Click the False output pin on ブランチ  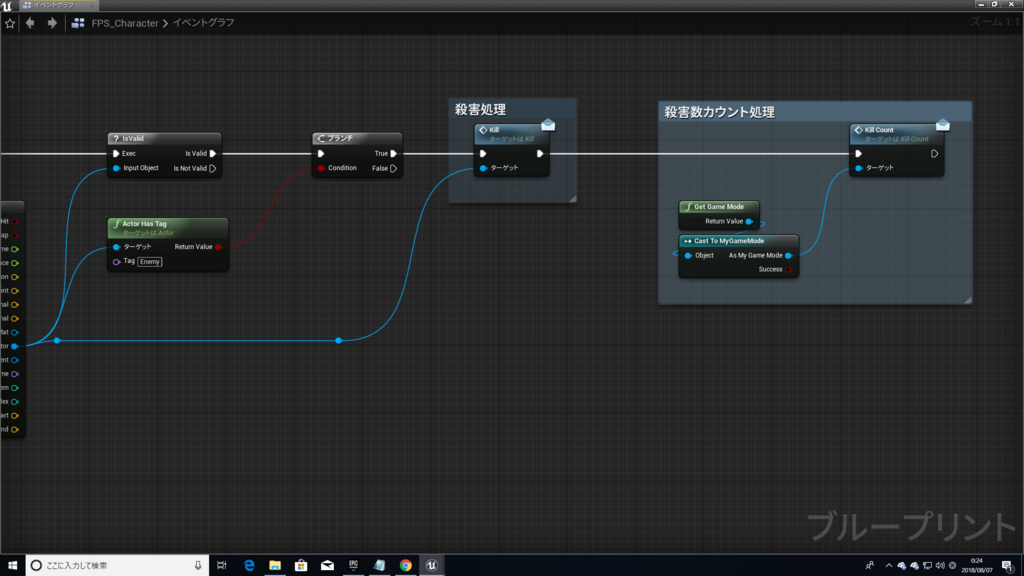coord(393,168)
